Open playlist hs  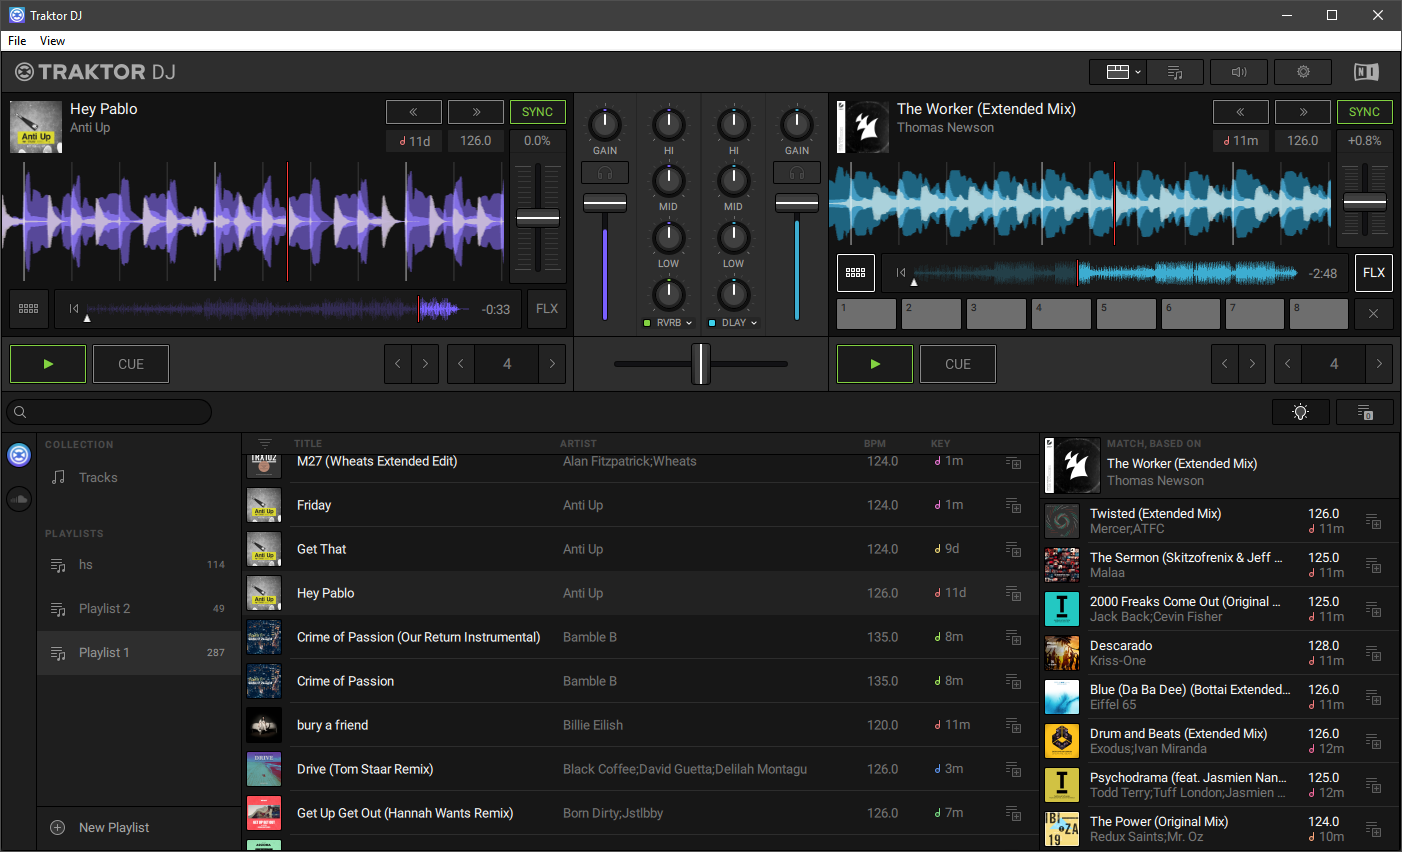pyautogui.click(x=138, y=564)
